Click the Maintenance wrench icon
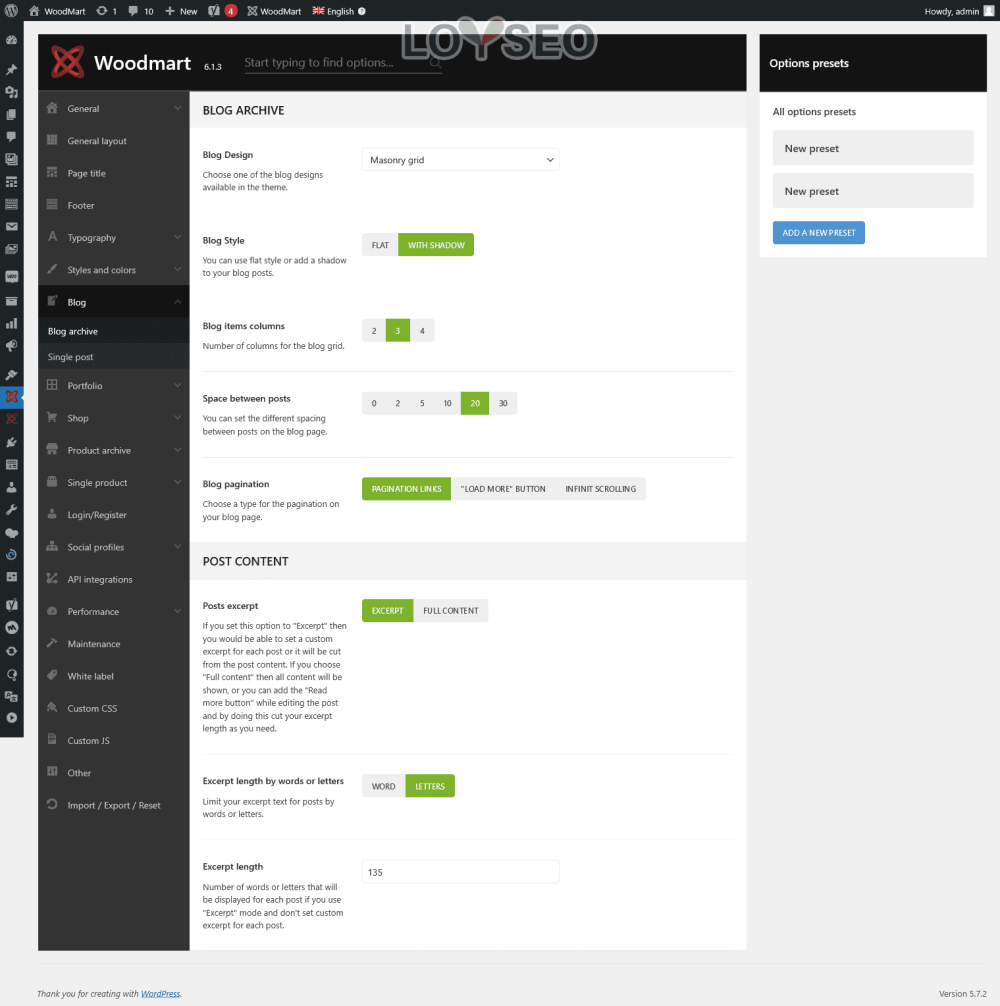 coord(53,643)
